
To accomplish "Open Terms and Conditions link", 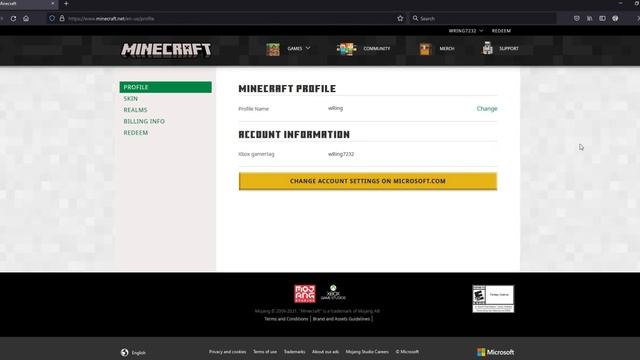I will pos(286,319).
